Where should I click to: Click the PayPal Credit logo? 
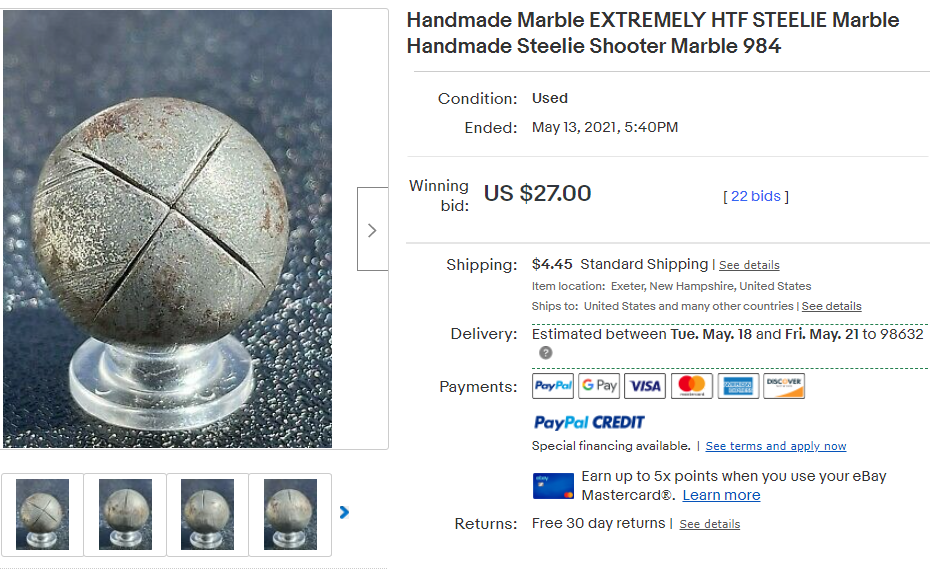[589, 422]
